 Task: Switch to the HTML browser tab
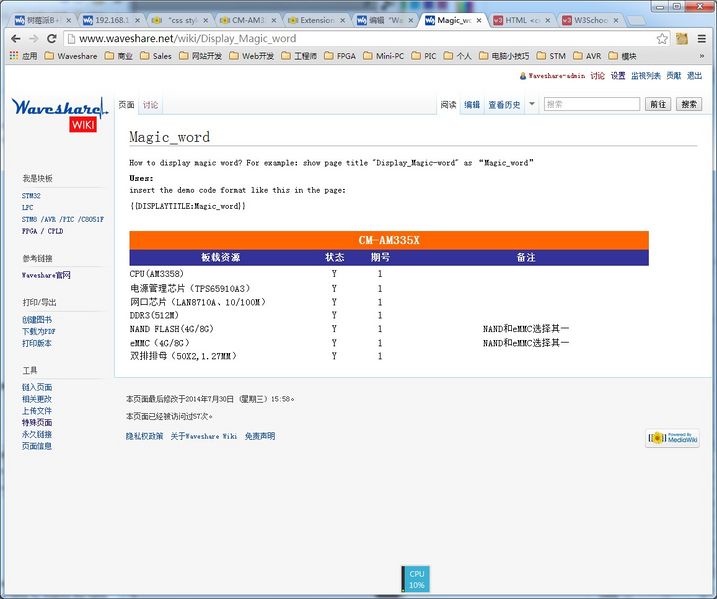(x=521, y=21)
